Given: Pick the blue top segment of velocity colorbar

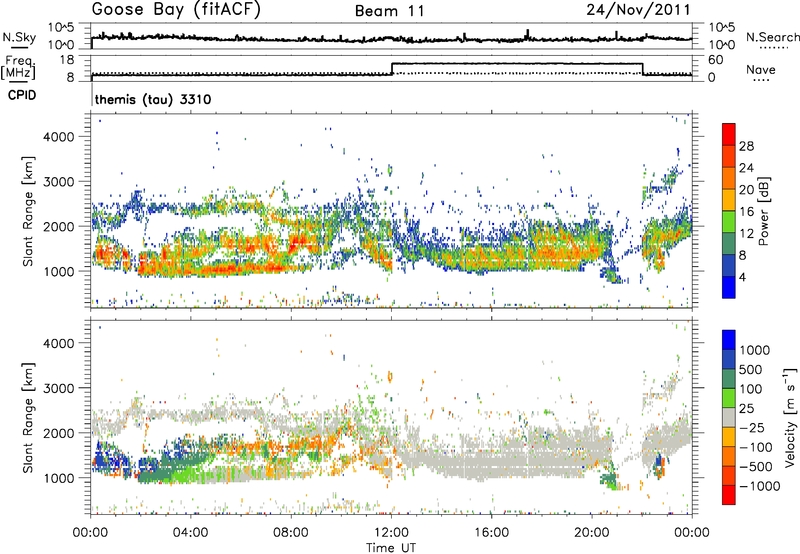Looking at the screenshot, I should pos(729,340).
